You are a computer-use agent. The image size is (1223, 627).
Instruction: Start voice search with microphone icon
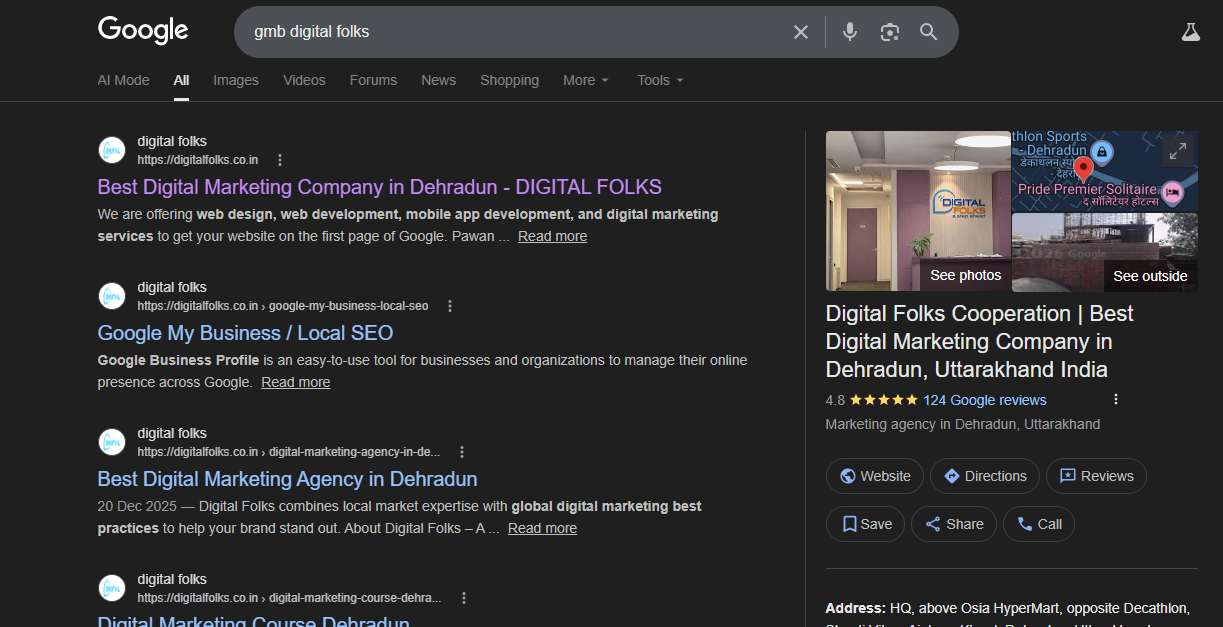(x=850, y=32)
